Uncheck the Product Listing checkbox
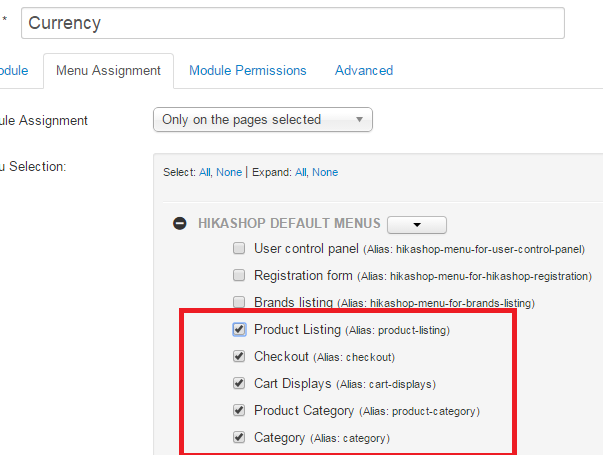 239,329
